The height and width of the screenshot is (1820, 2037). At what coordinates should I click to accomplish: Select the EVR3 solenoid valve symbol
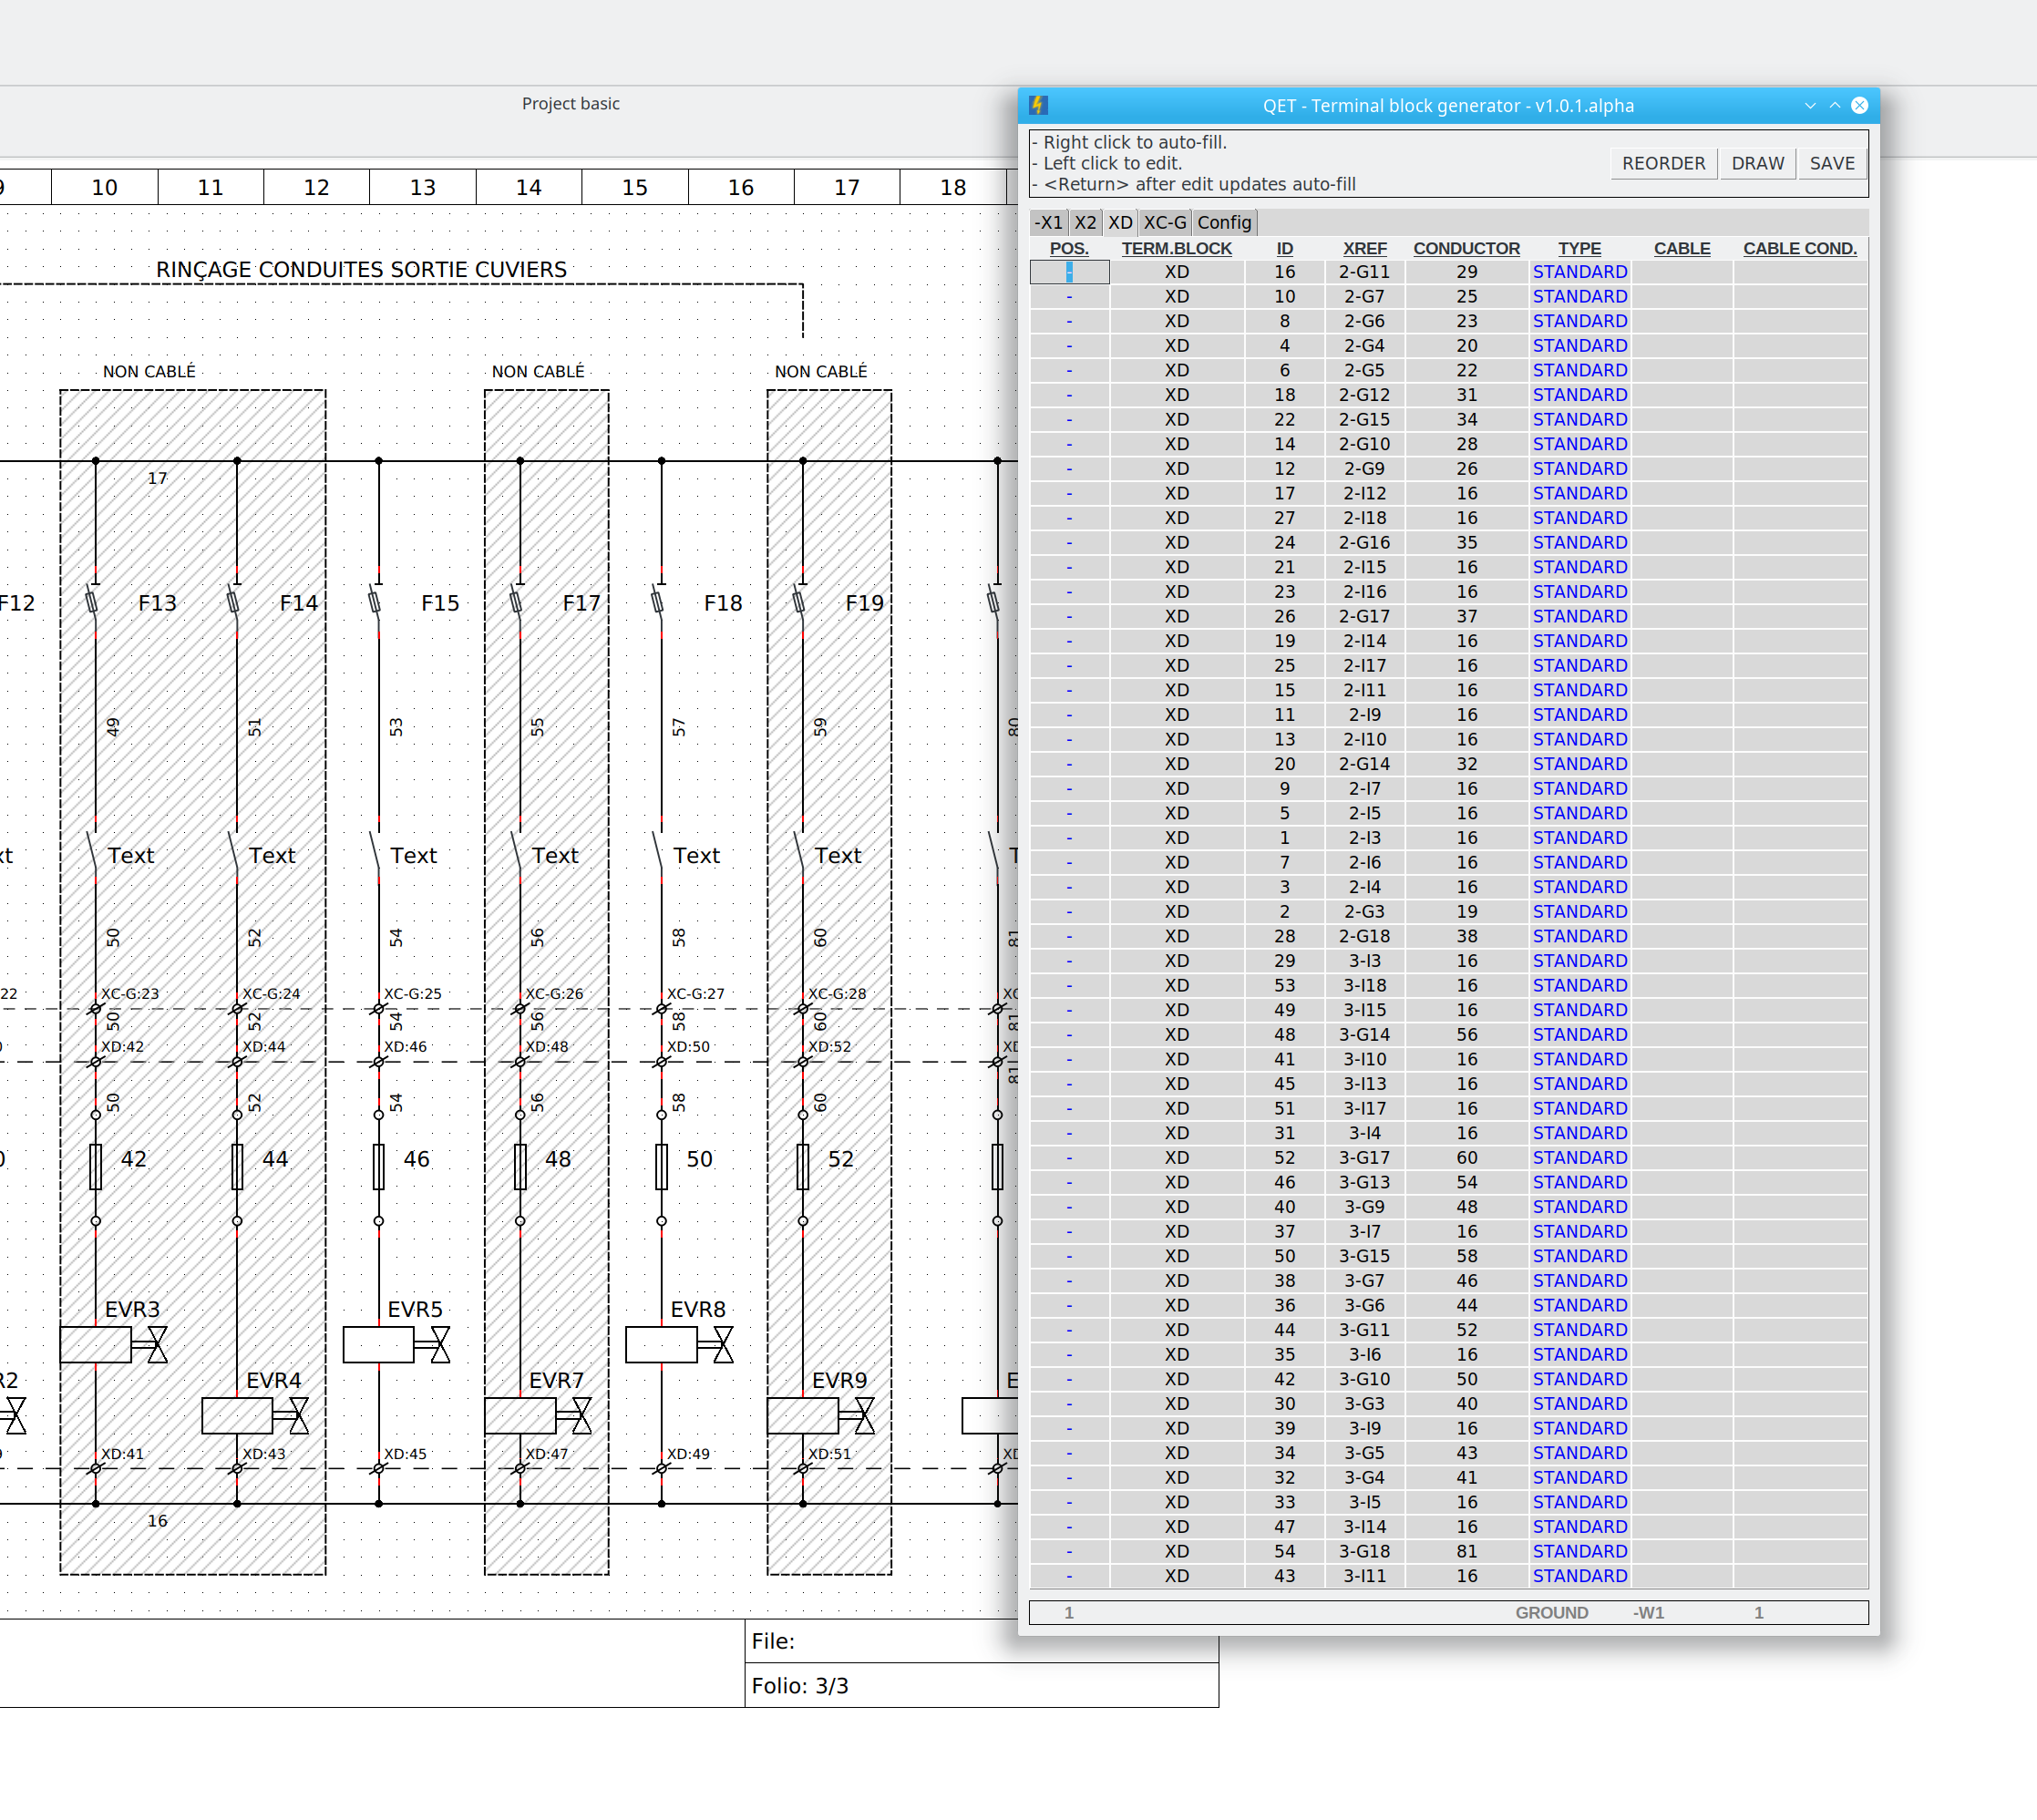(x=113, y=1344)
